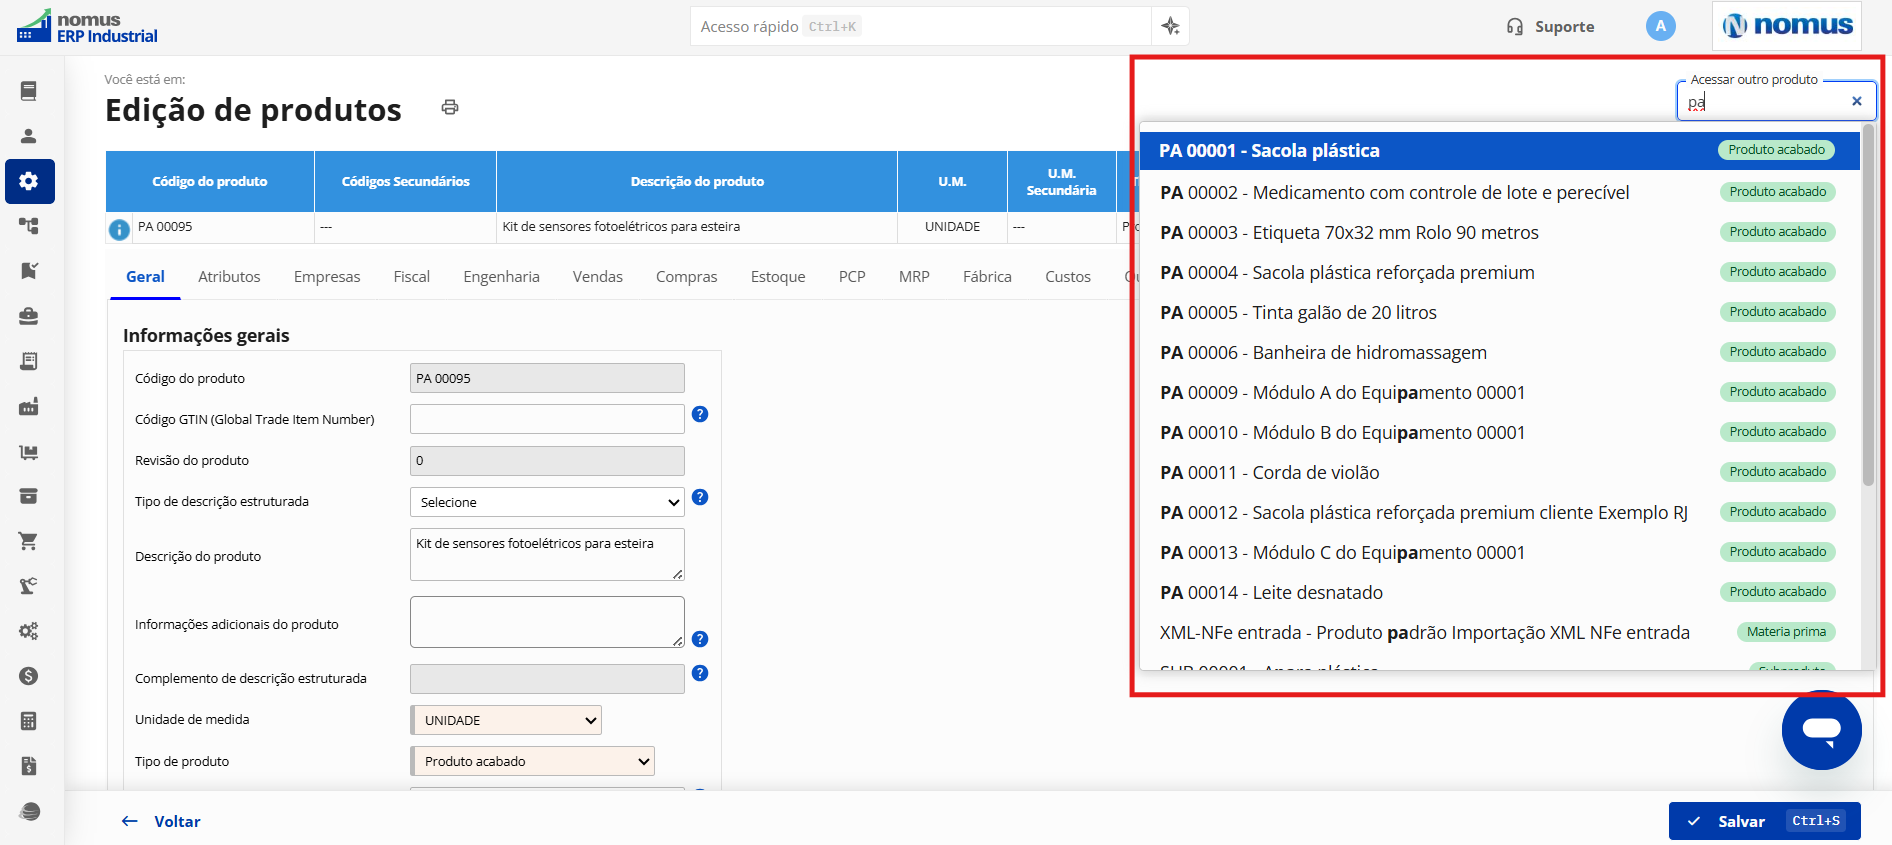Open the briefcase sidebar icon

coord(29,316)
